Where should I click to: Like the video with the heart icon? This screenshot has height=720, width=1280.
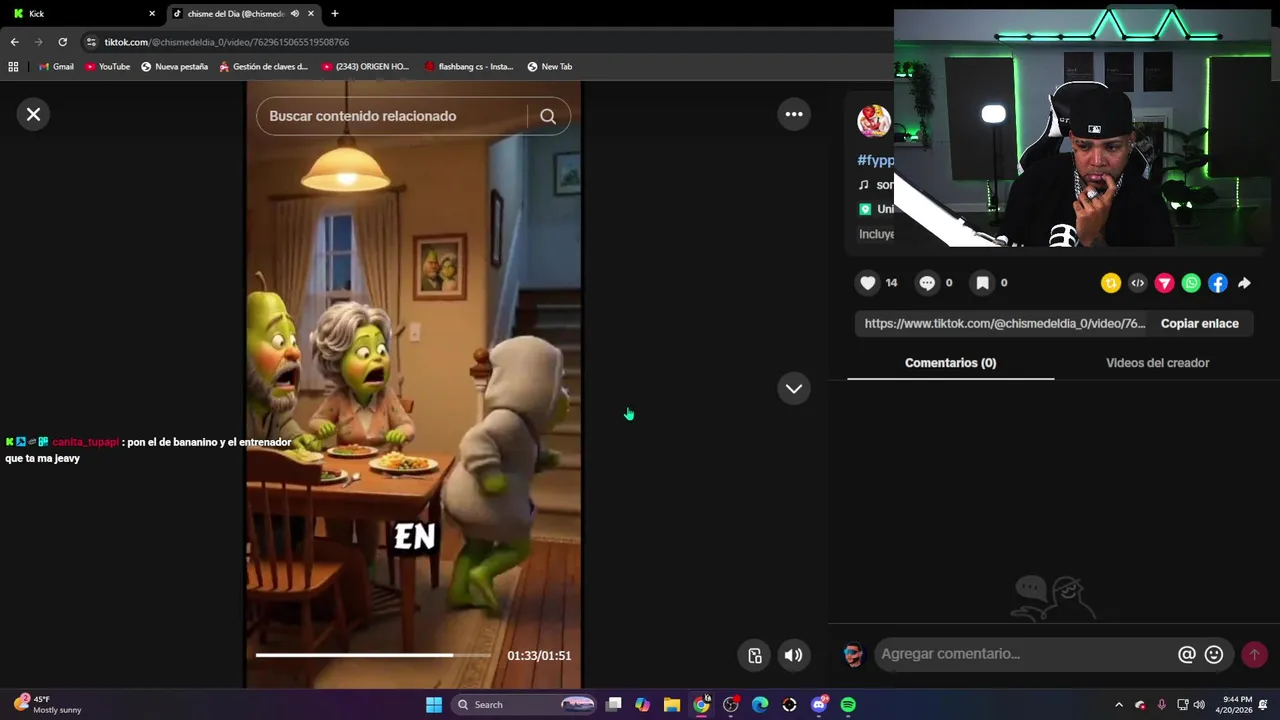pos(868,283)
